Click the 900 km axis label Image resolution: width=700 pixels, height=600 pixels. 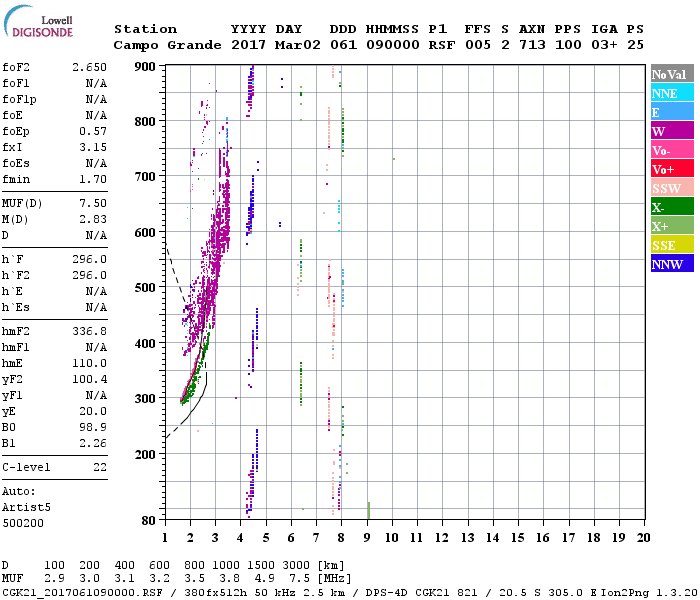click(x=145, y=67)
